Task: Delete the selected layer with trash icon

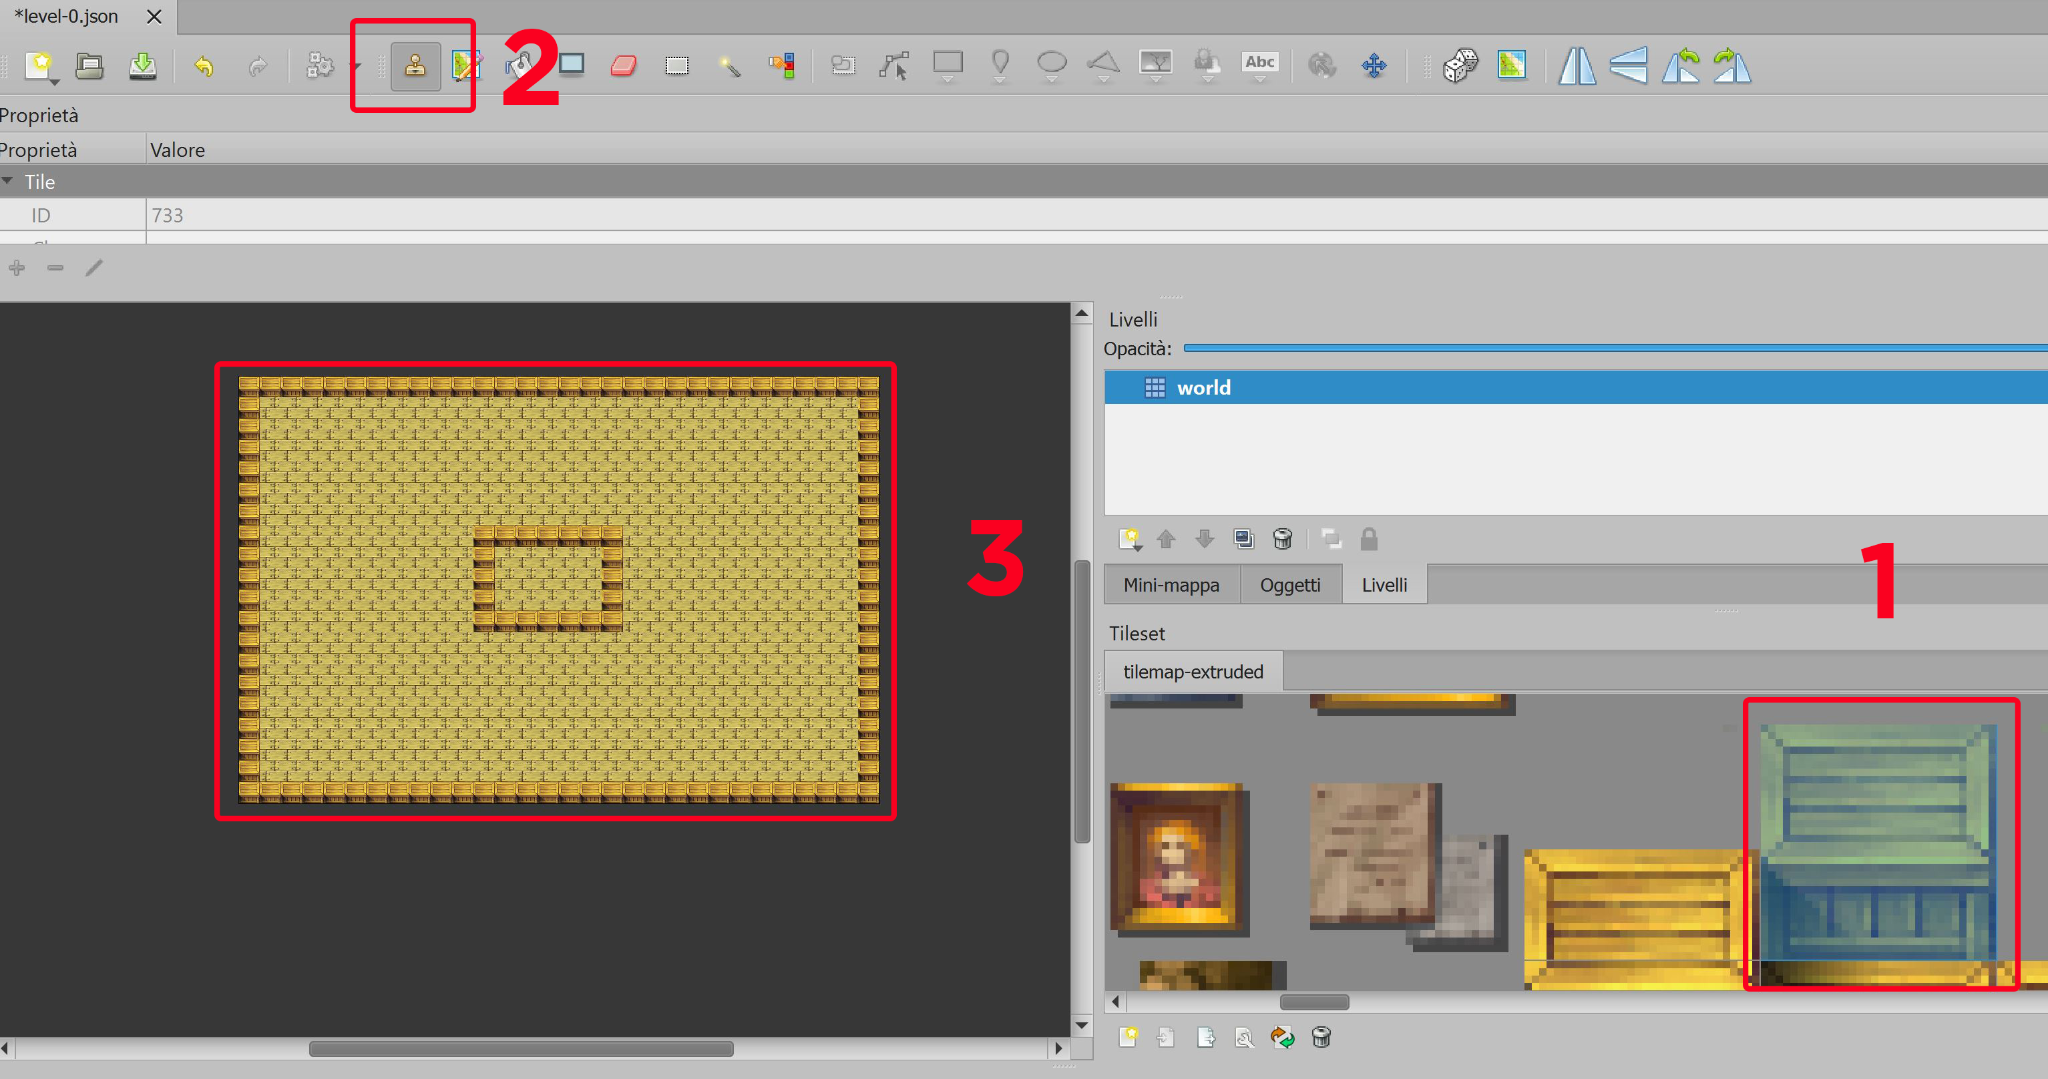Action: tap(1283, 540)
